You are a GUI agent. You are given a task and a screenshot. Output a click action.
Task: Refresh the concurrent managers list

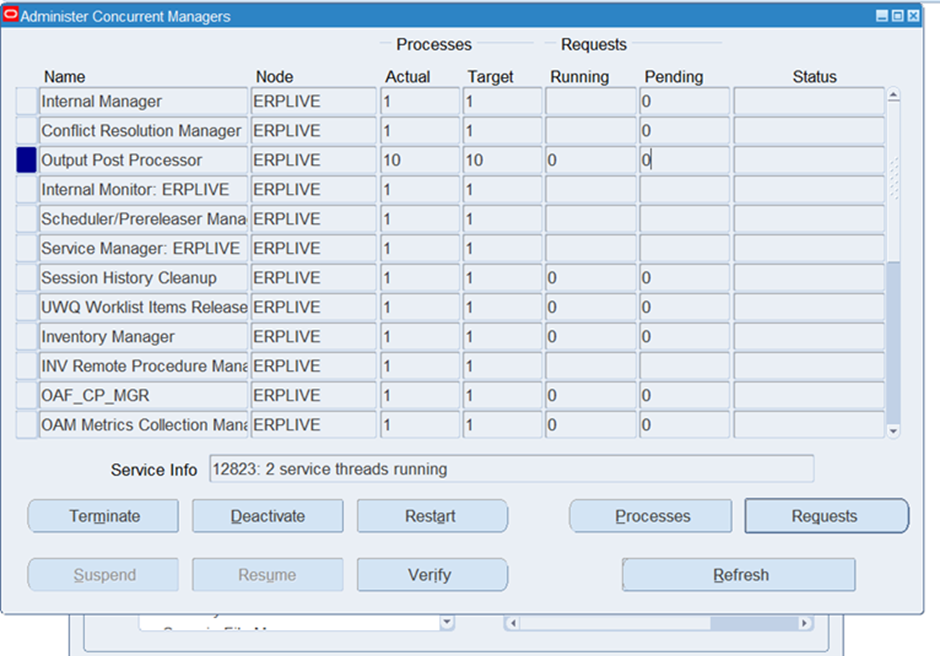[739, 575]
